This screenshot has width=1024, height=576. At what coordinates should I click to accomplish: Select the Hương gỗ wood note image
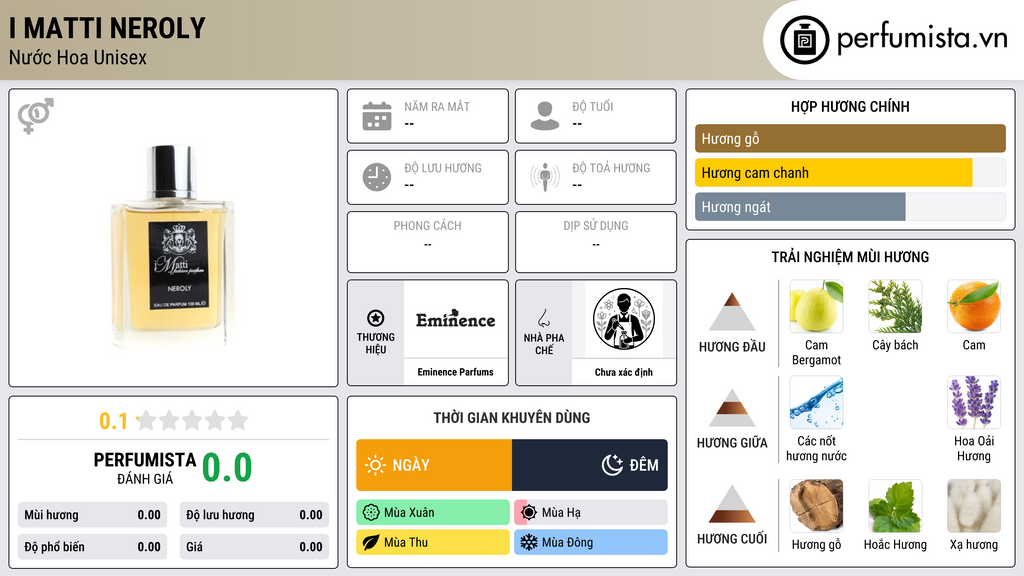[816, 505]
